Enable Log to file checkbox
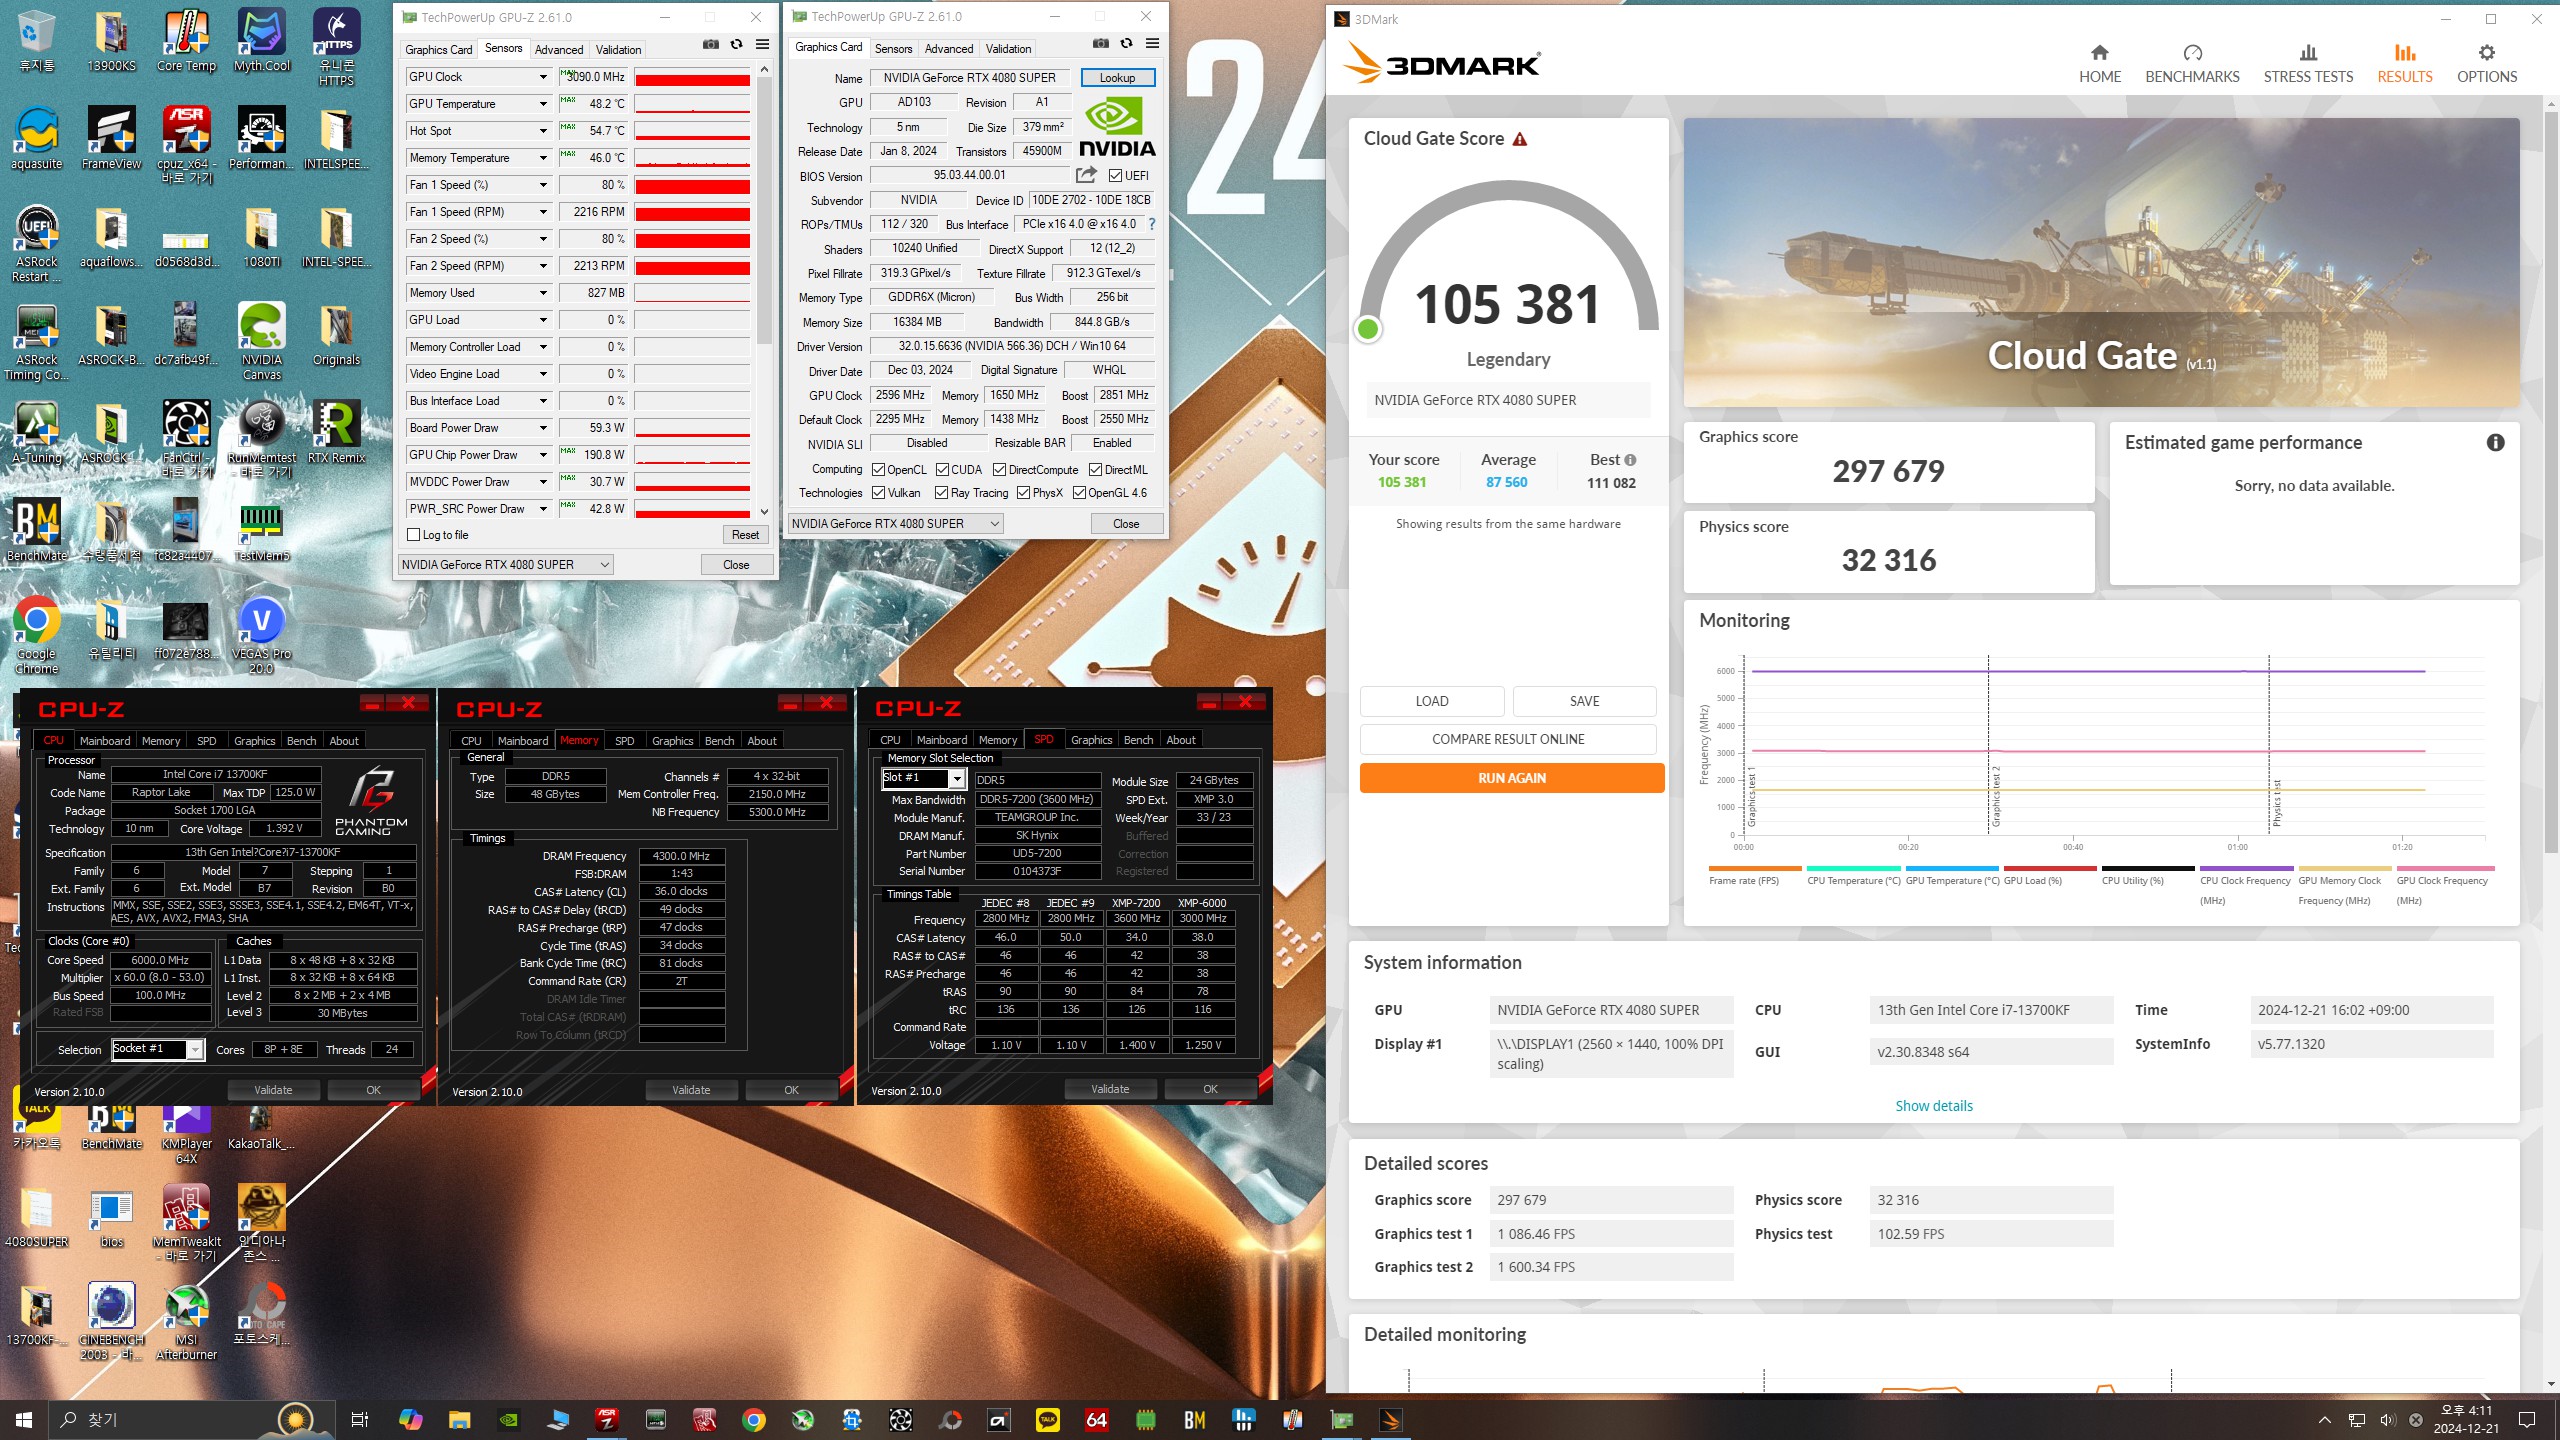The image size is (2560, 1440). click(414, 535)
